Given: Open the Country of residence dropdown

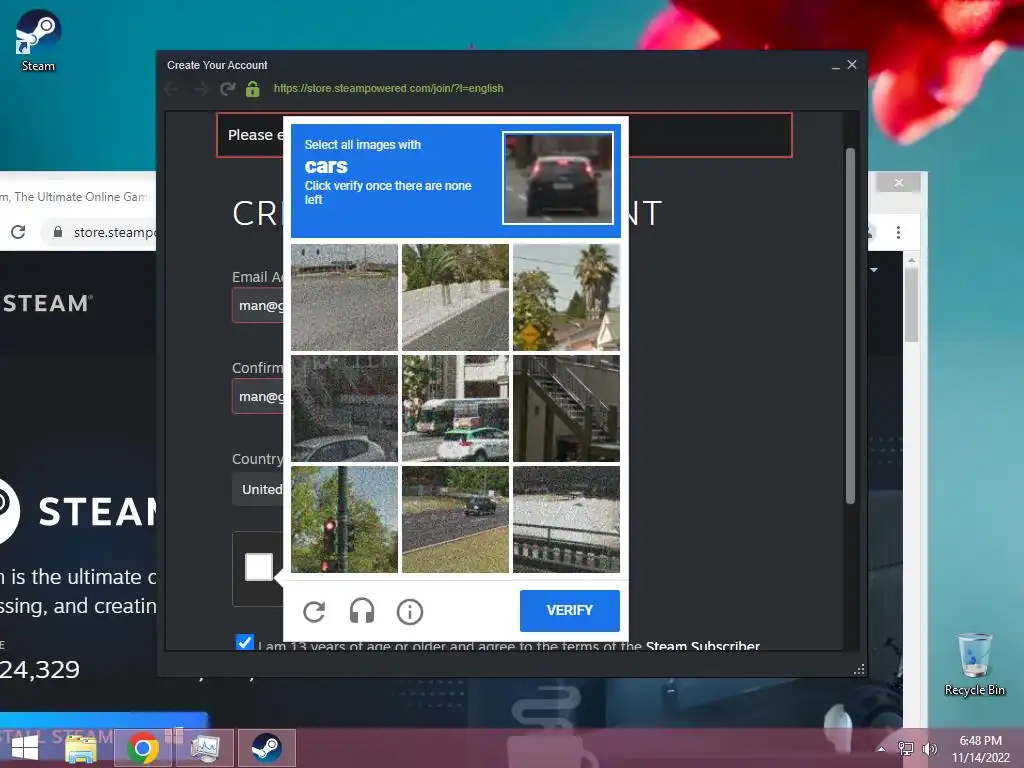Looking at the screenshot, I should 258,489.
